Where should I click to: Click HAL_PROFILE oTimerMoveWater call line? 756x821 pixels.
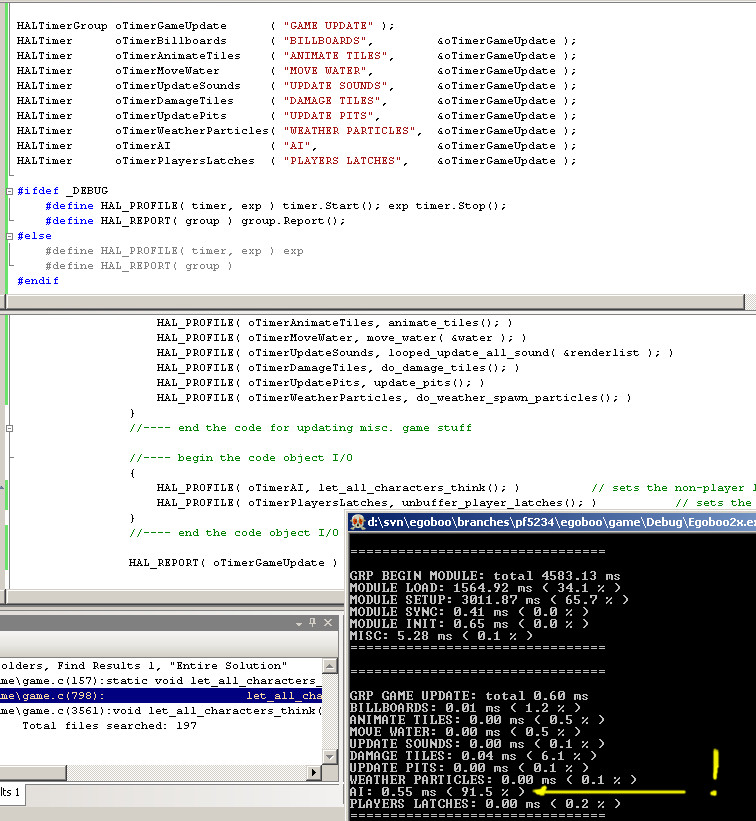point(341,338)
